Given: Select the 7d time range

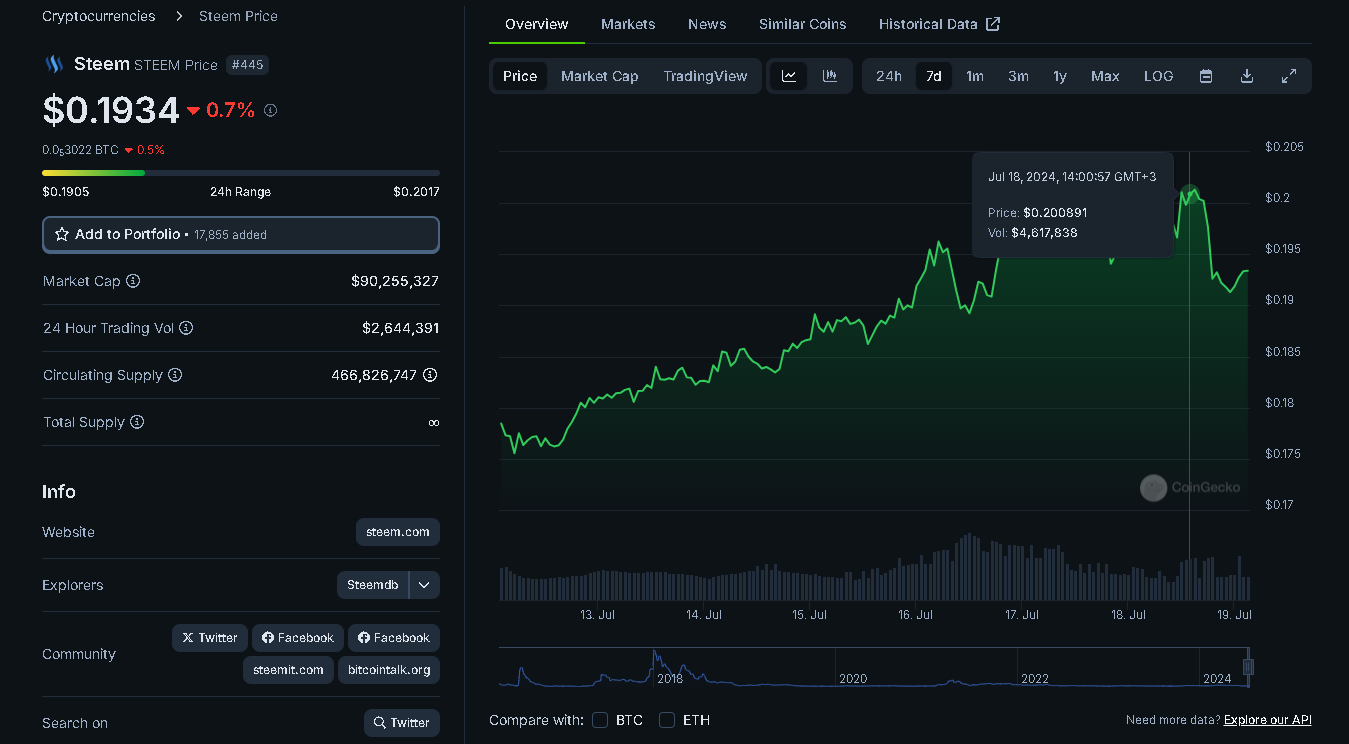Looking at the screenshot, I should pyautogui.click(x=934, y=76).
